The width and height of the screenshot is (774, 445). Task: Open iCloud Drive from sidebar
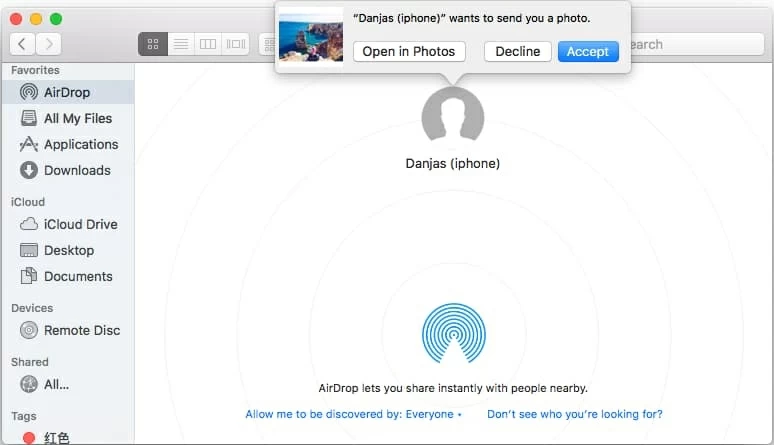point(80,224)
